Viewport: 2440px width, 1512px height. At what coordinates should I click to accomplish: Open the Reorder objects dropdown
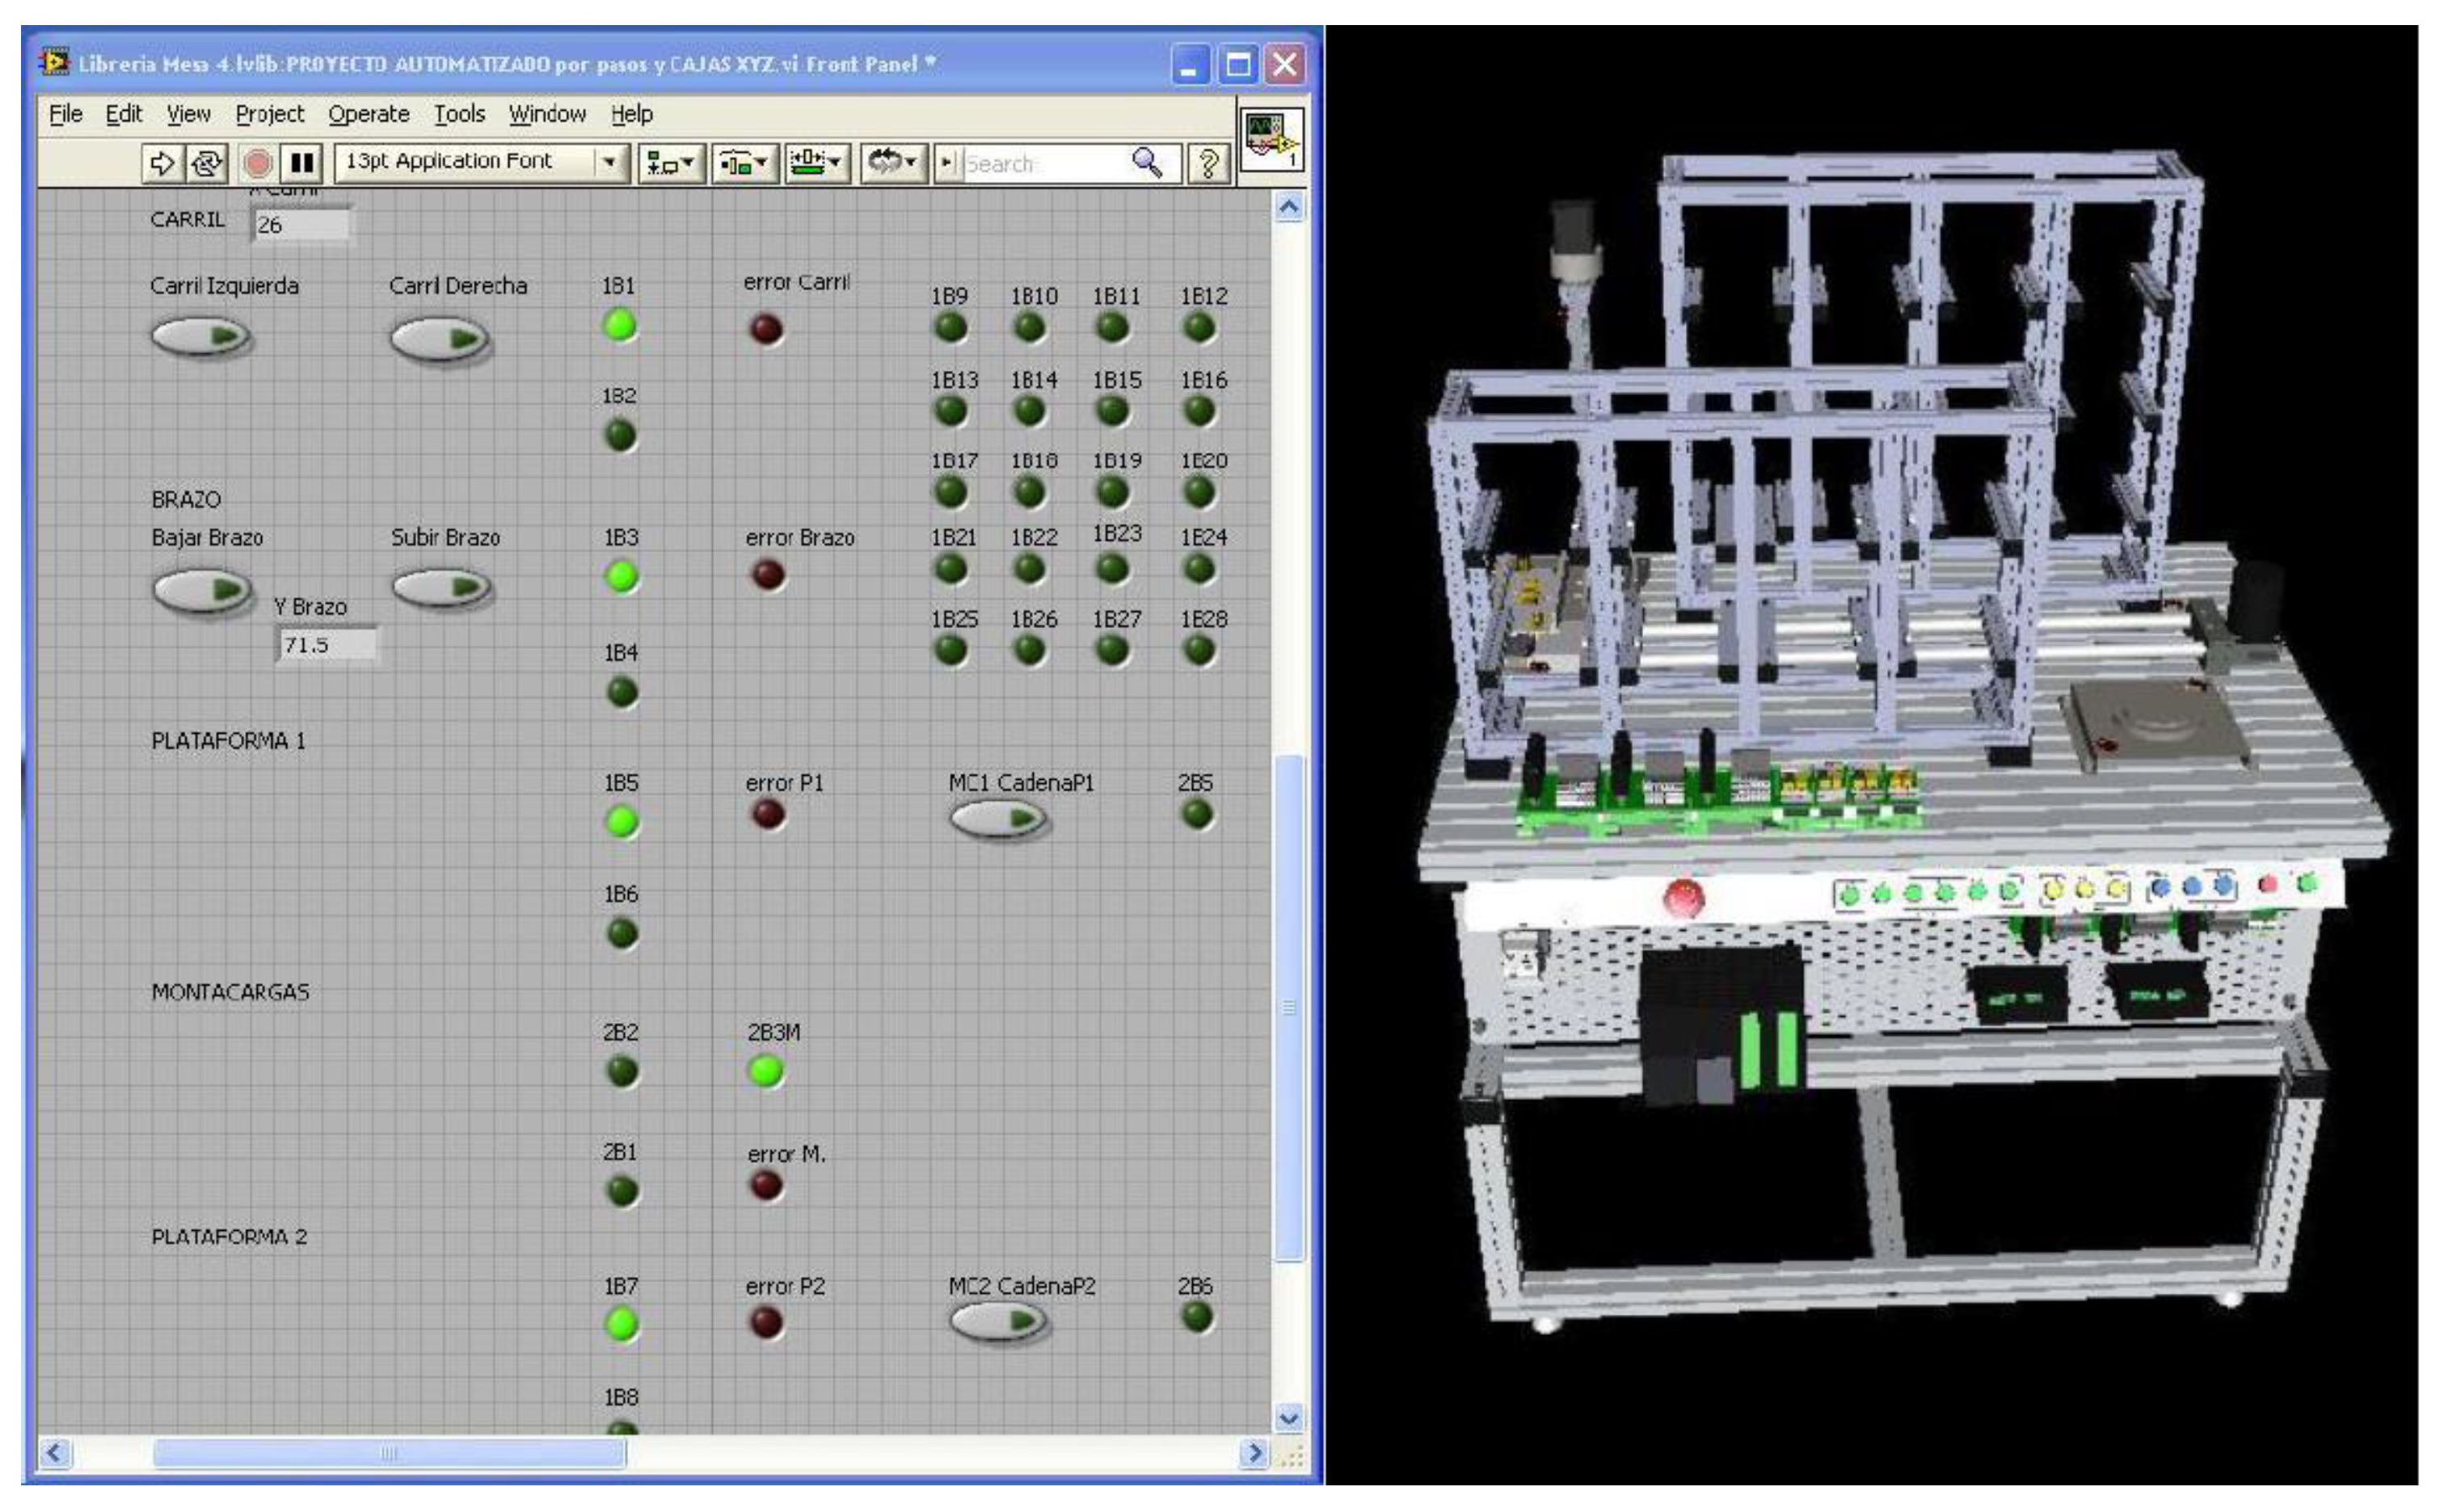[892, 163]
